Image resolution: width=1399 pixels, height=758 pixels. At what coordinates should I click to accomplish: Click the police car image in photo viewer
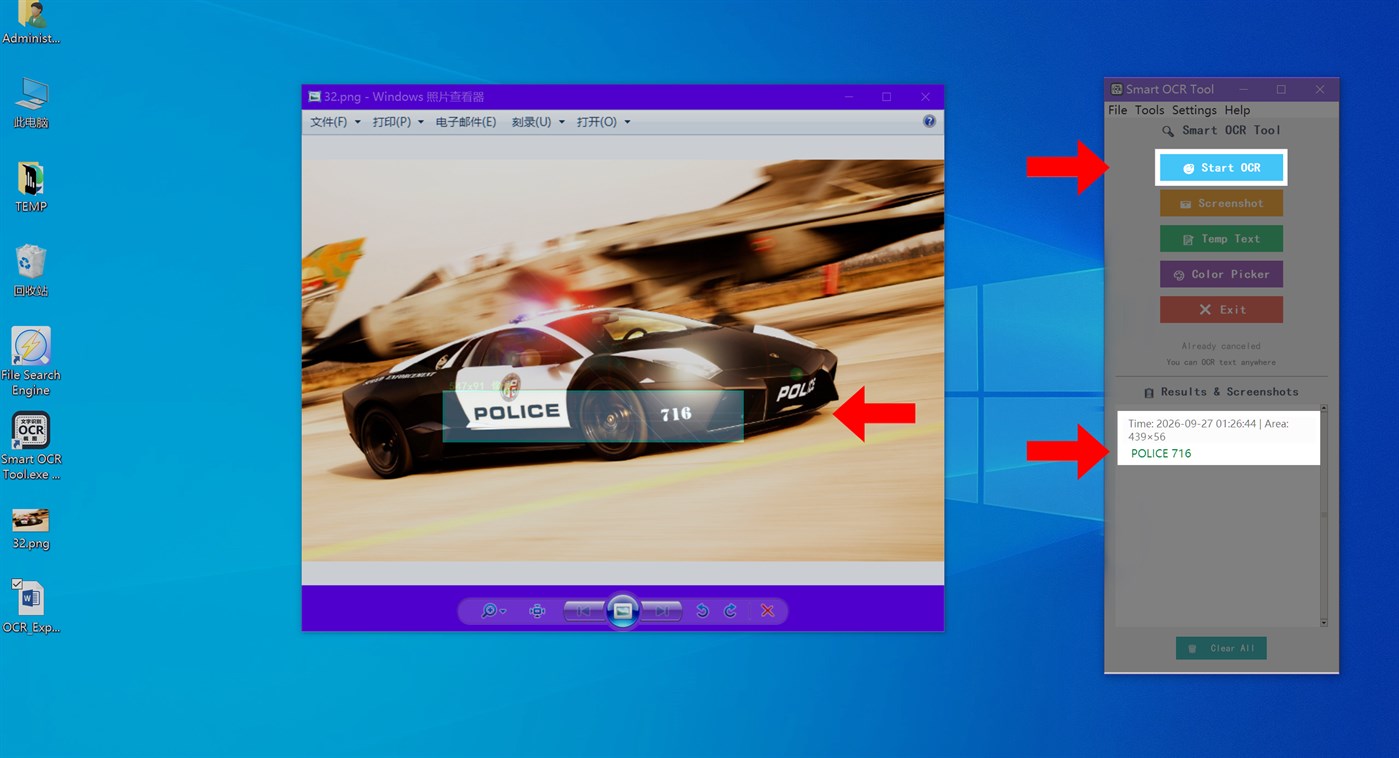(x=623, y=361)
